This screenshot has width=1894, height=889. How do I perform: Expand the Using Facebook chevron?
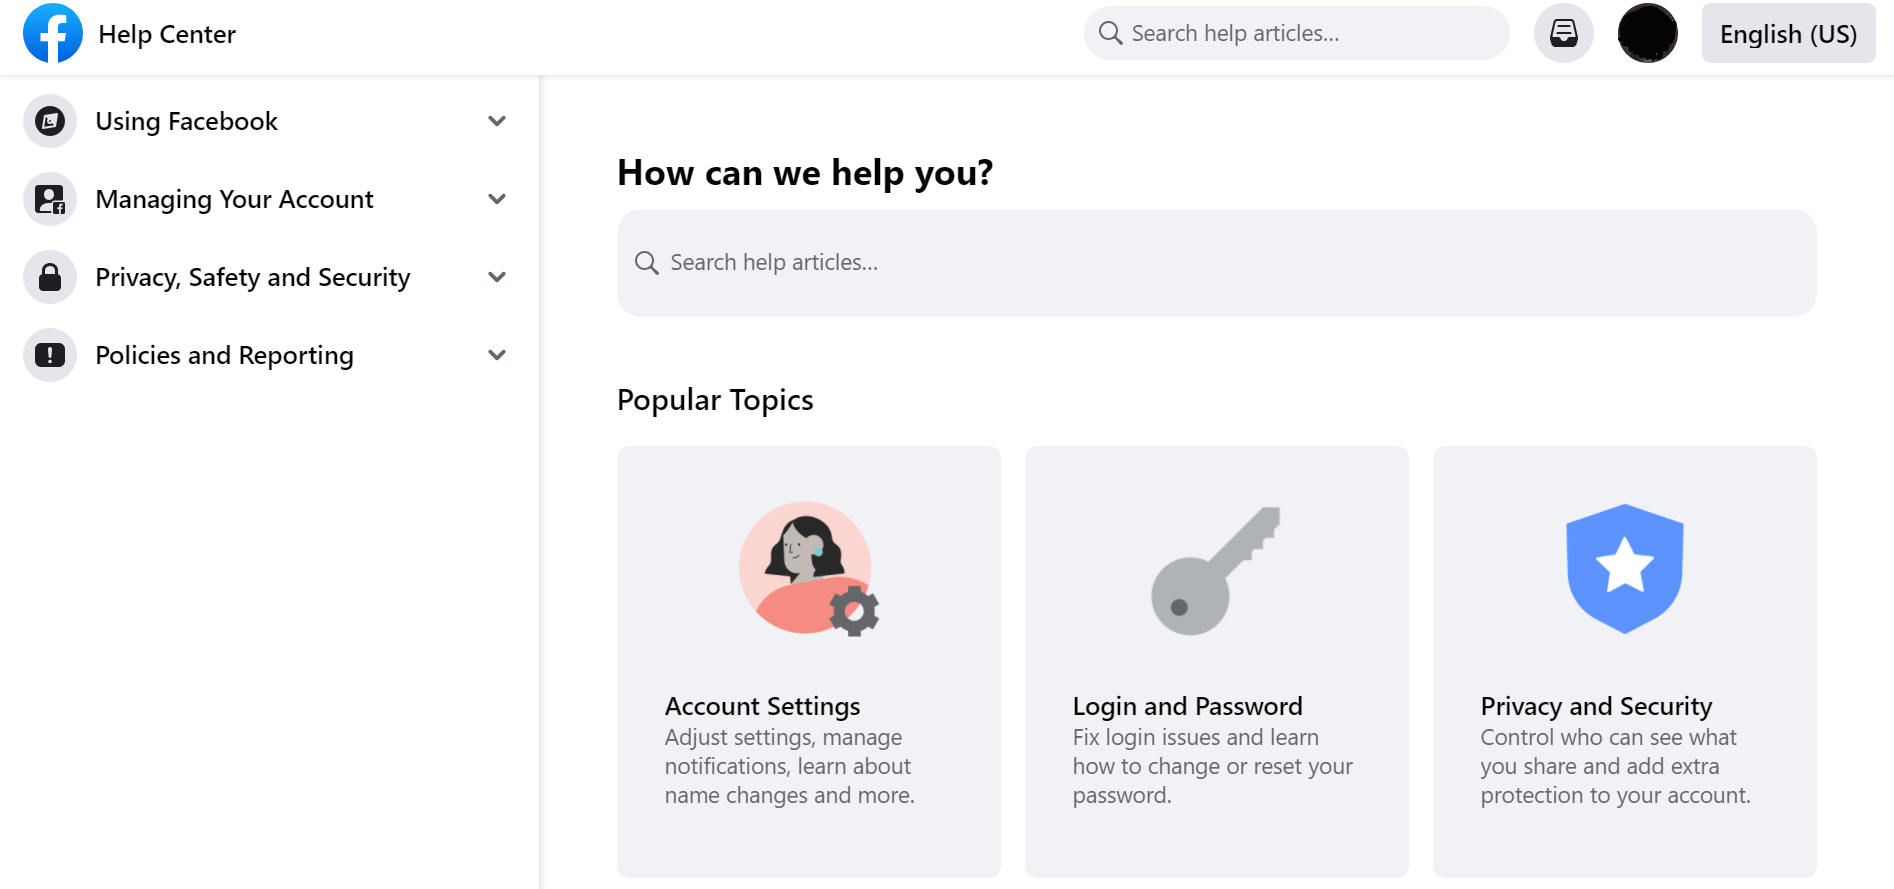click(497, 121)
